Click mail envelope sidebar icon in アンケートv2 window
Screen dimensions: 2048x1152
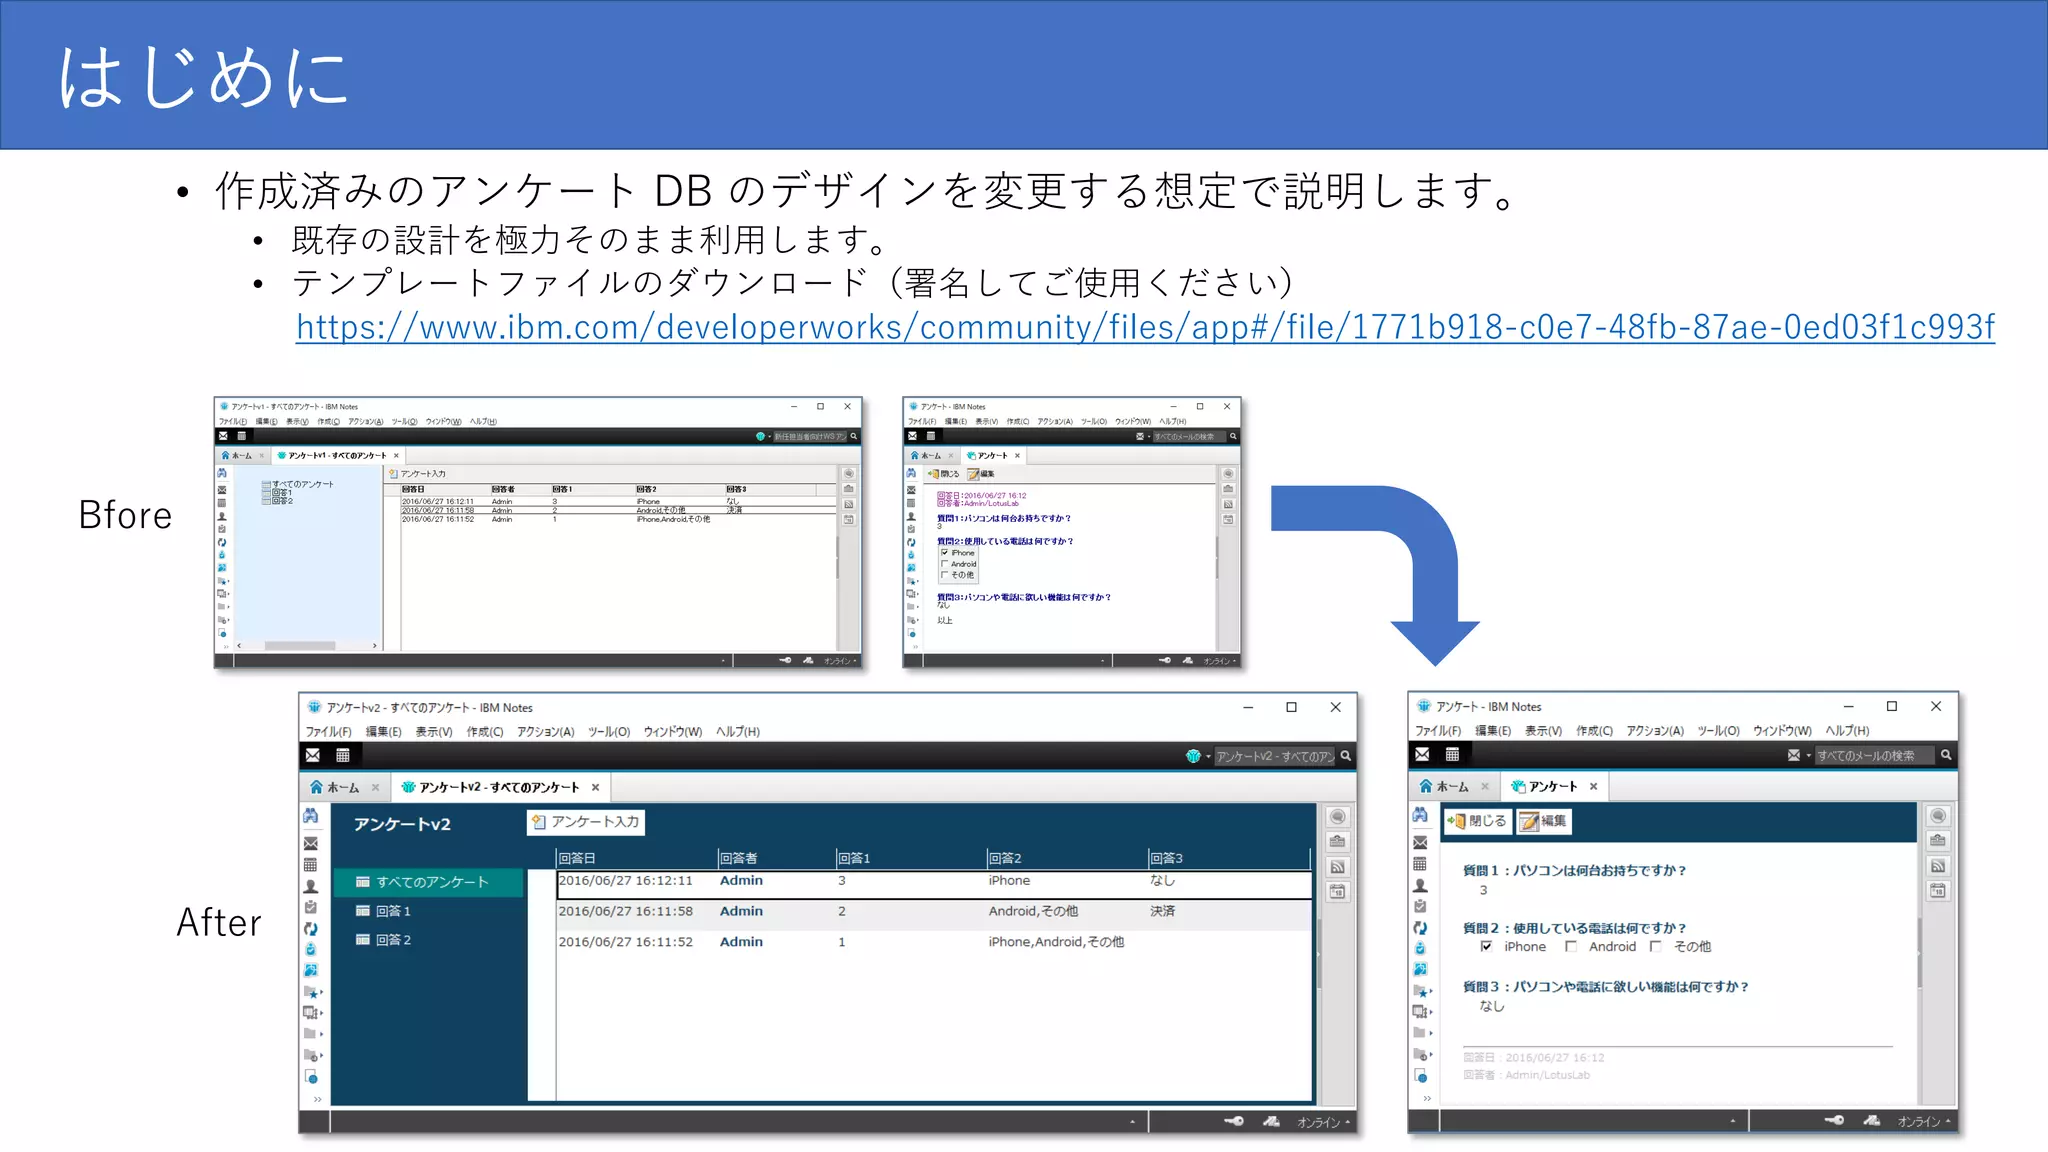coord(311,843)
